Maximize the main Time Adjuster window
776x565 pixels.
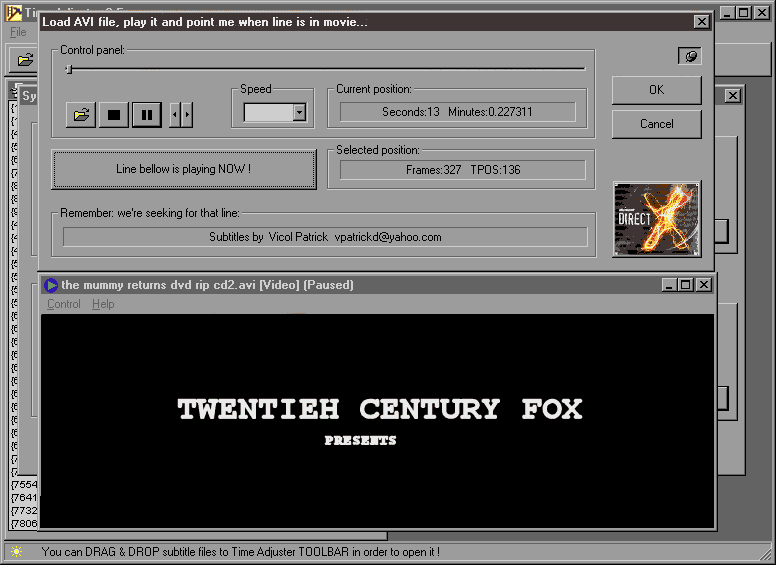point(743,13)
